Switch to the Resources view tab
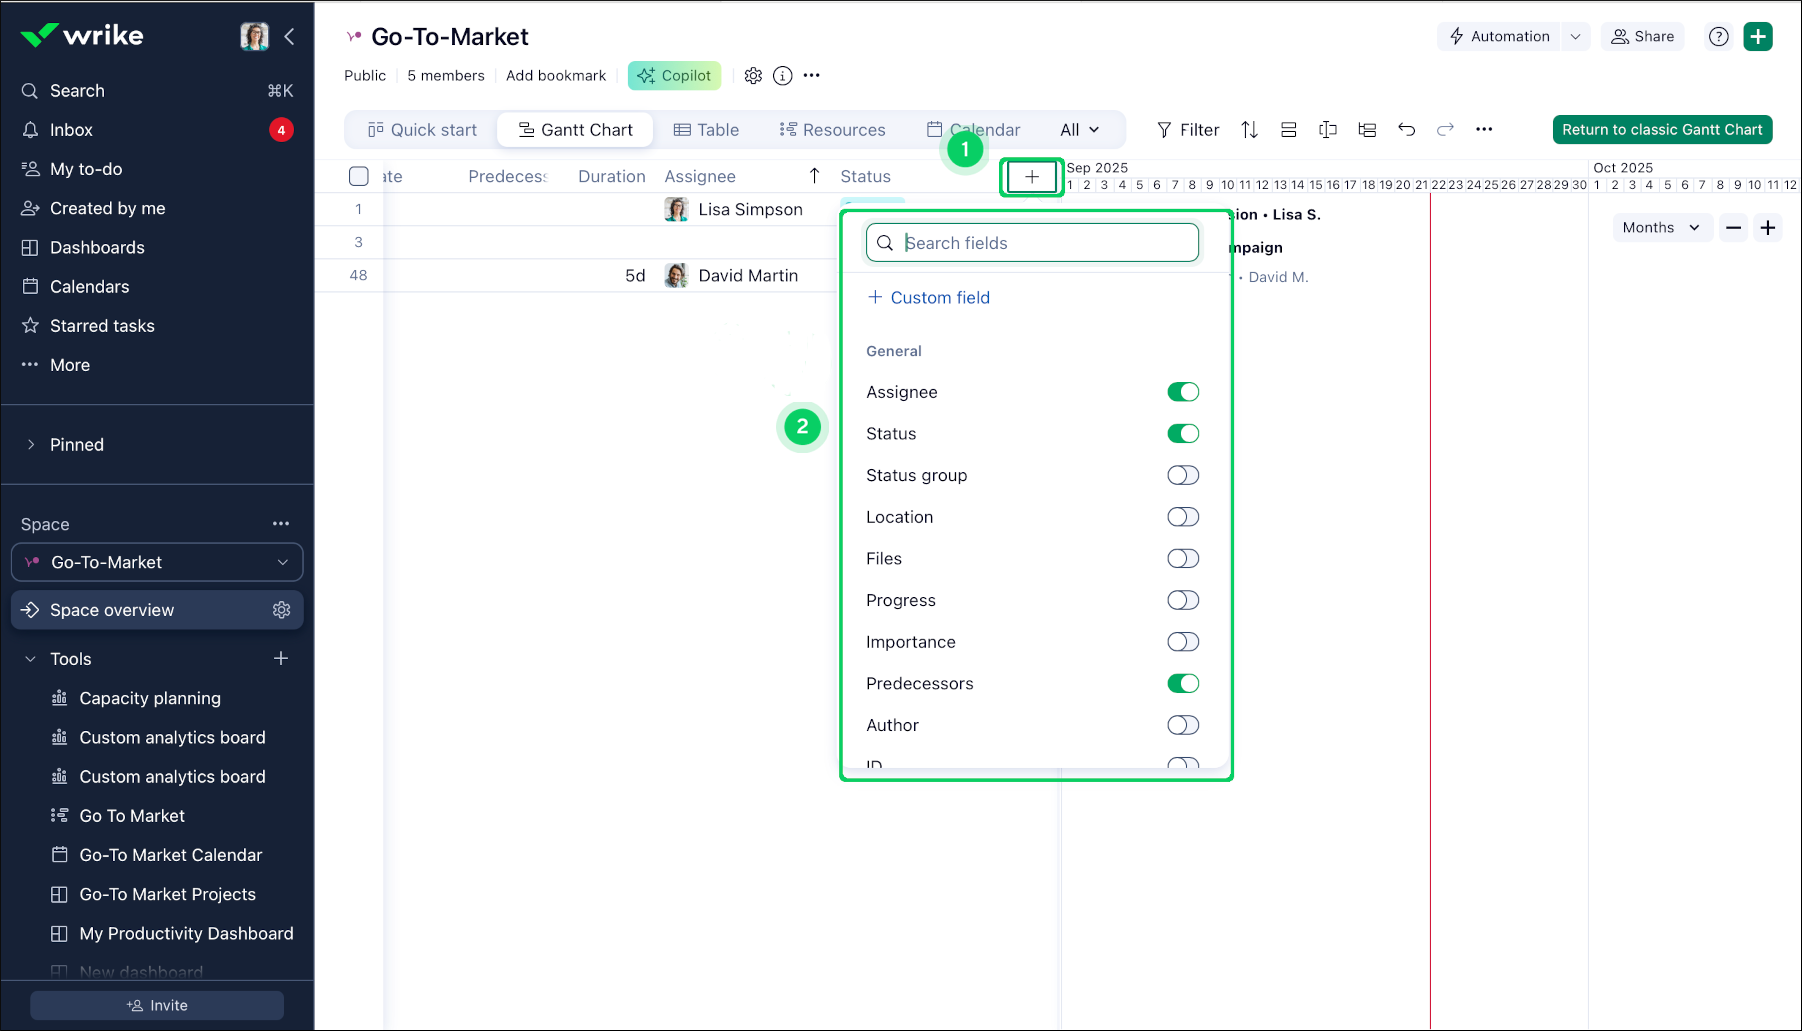Viewport: 1802px width, 1031px height. point(833,129)
